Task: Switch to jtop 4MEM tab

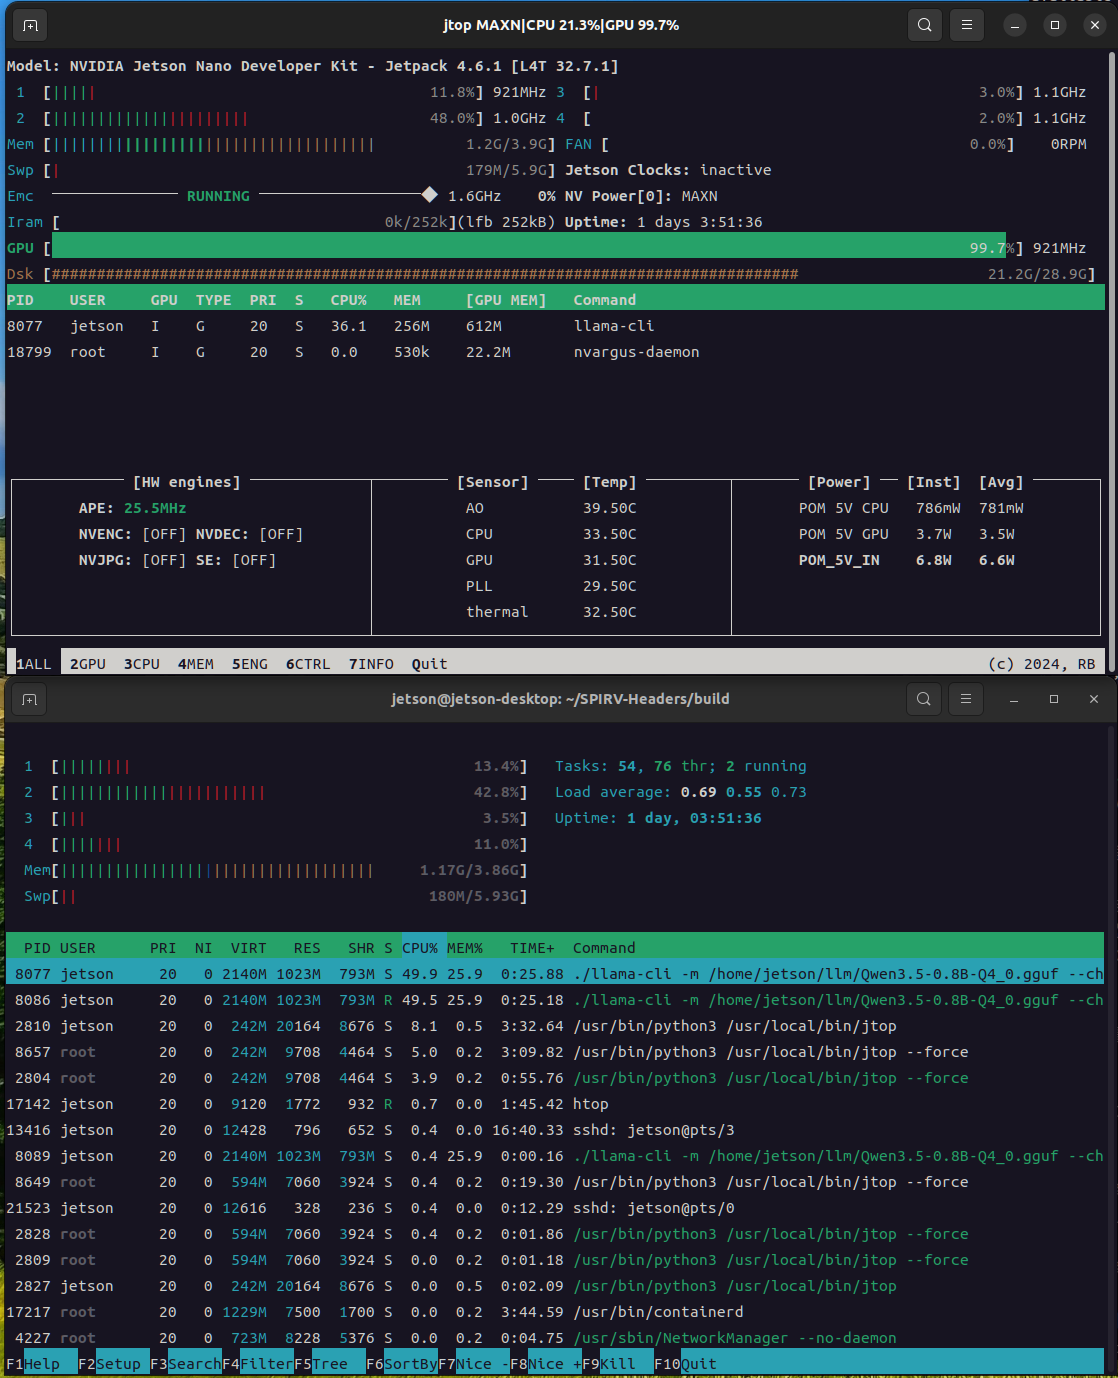Action: pyautogui.click(x=196, y=664)
